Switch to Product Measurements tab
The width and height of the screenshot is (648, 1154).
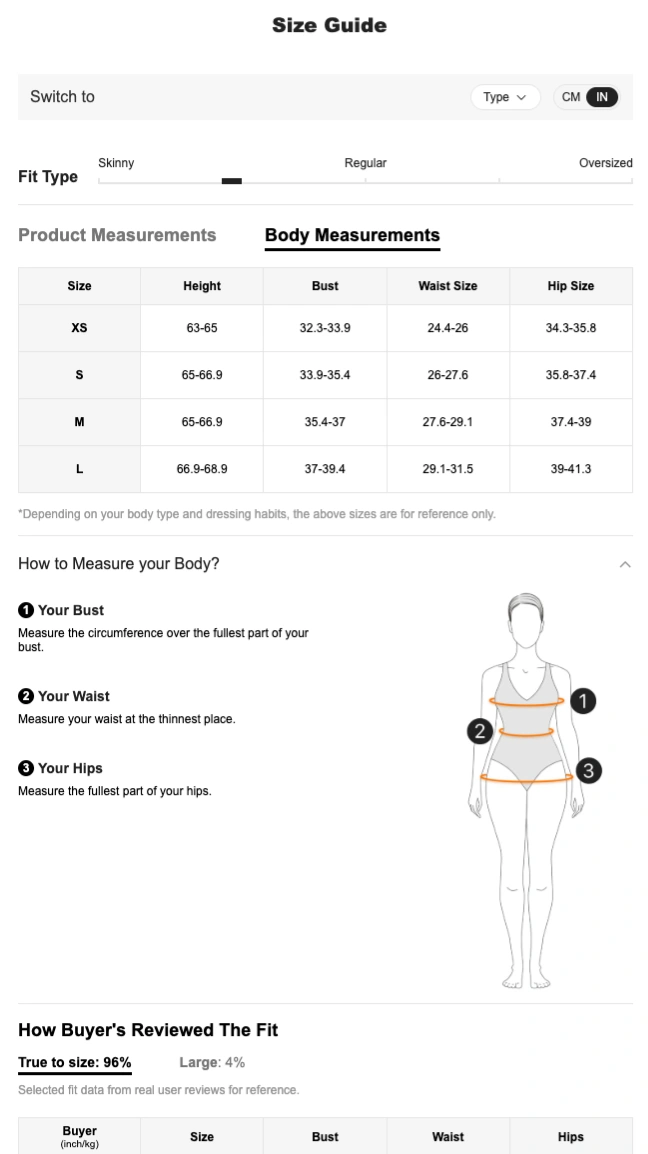pos(117,235)
